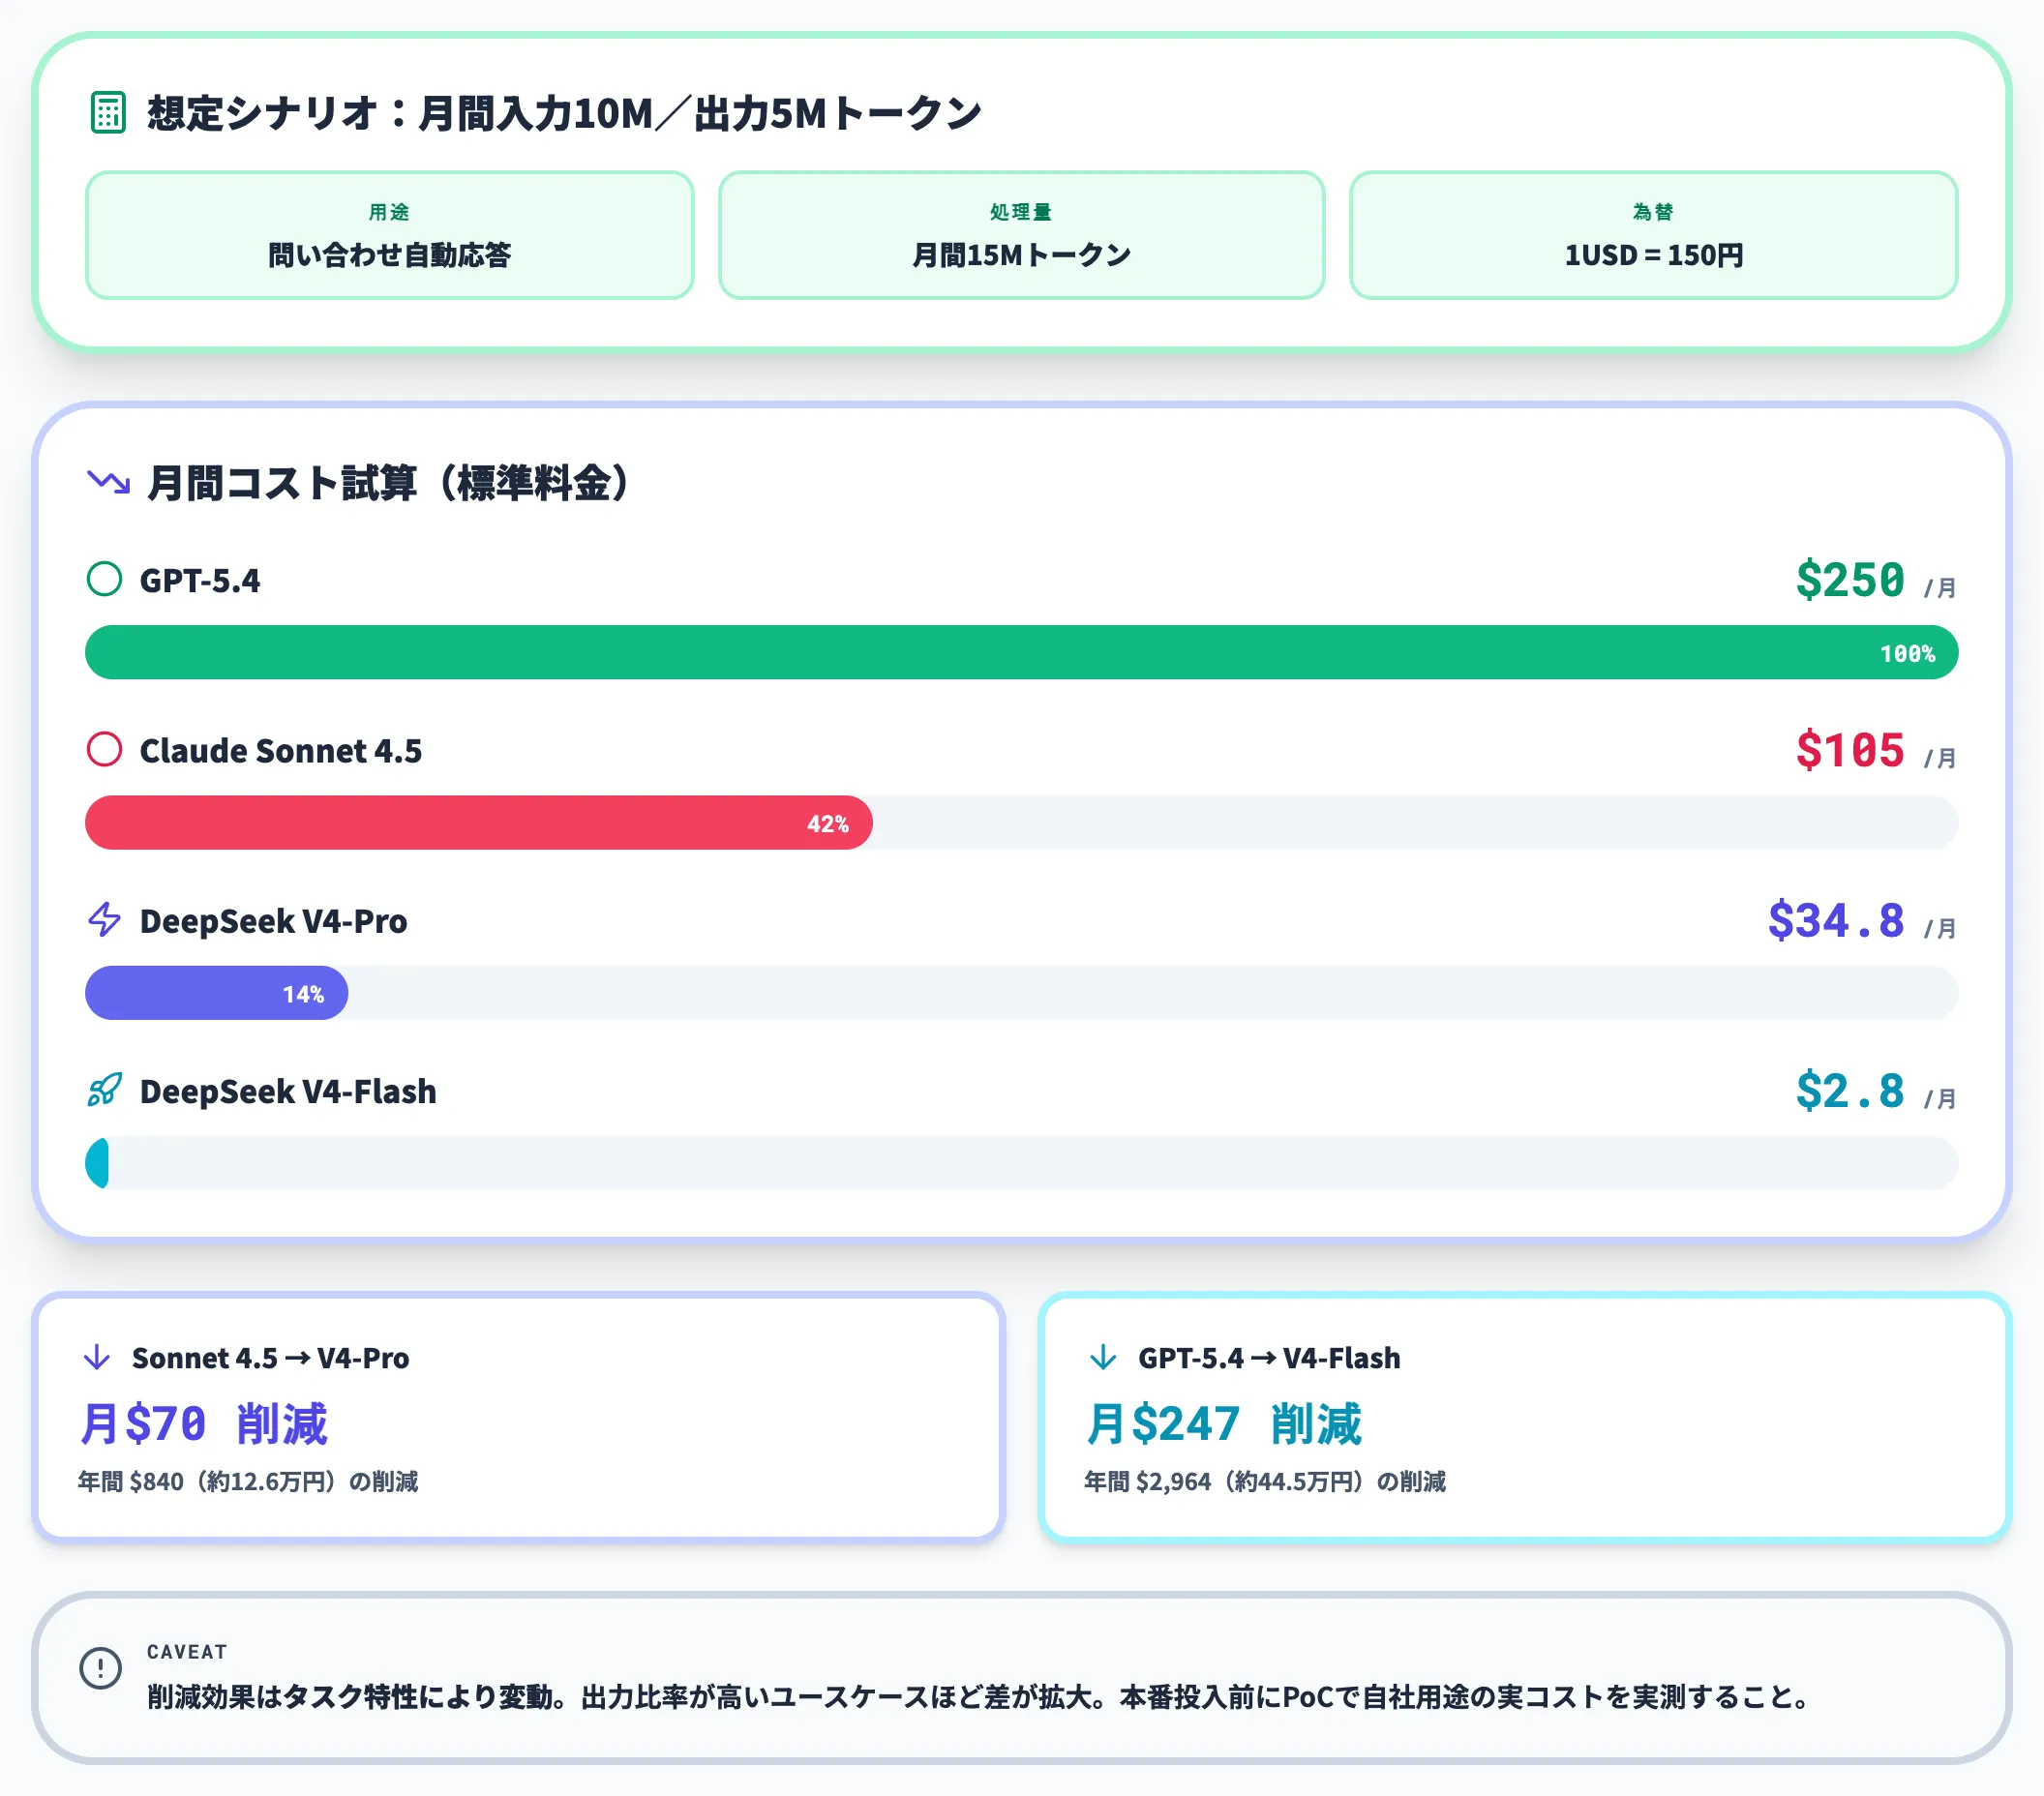Click the $250 monthly price for GPT-5.4
Image resolution: width=2044 pixels, height=1796 pixels.
pos(1849,580)
